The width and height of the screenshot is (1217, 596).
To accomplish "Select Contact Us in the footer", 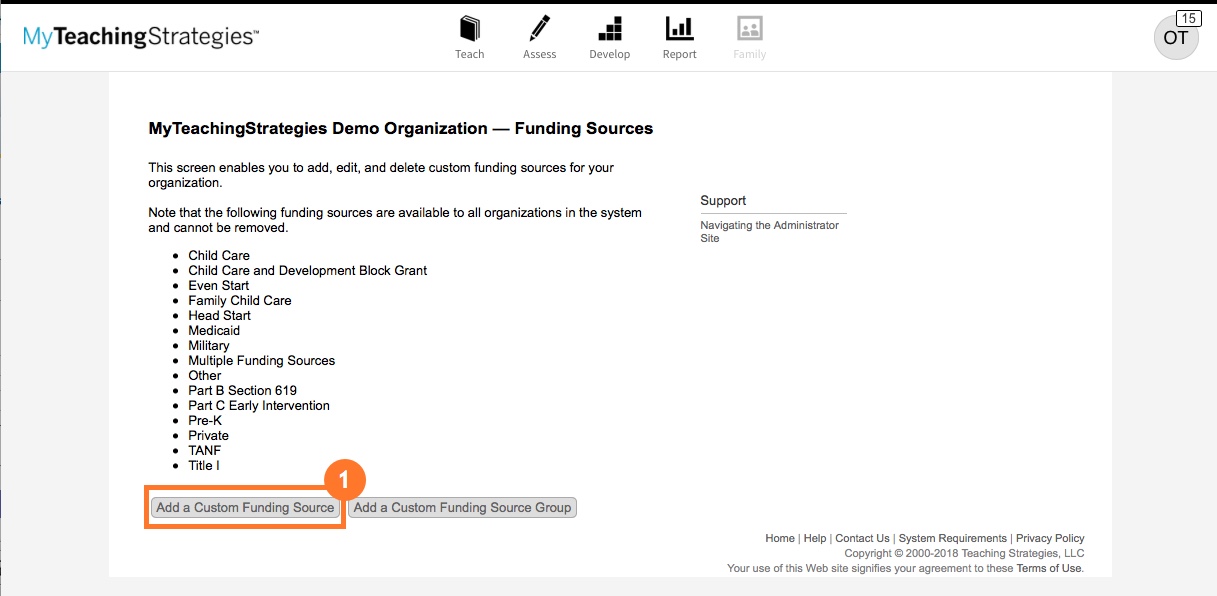I will click(x=862, y=538).
